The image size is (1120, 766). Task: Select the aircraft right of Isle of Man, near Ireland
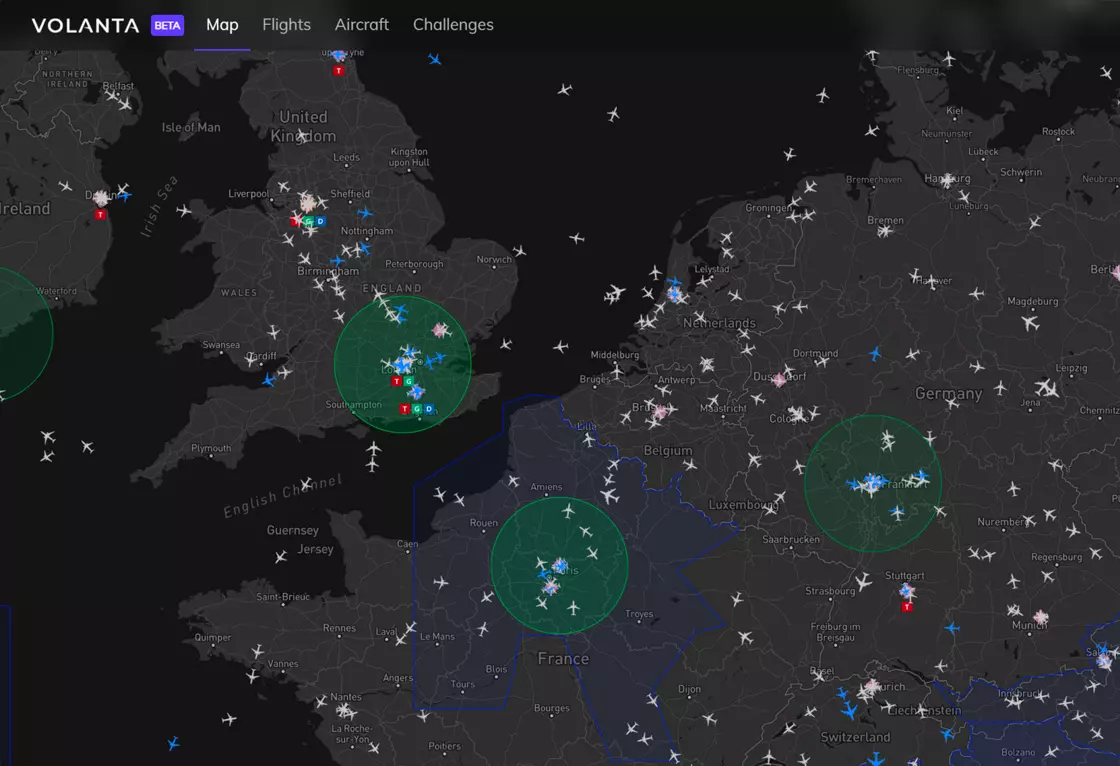tap(184, 211)
